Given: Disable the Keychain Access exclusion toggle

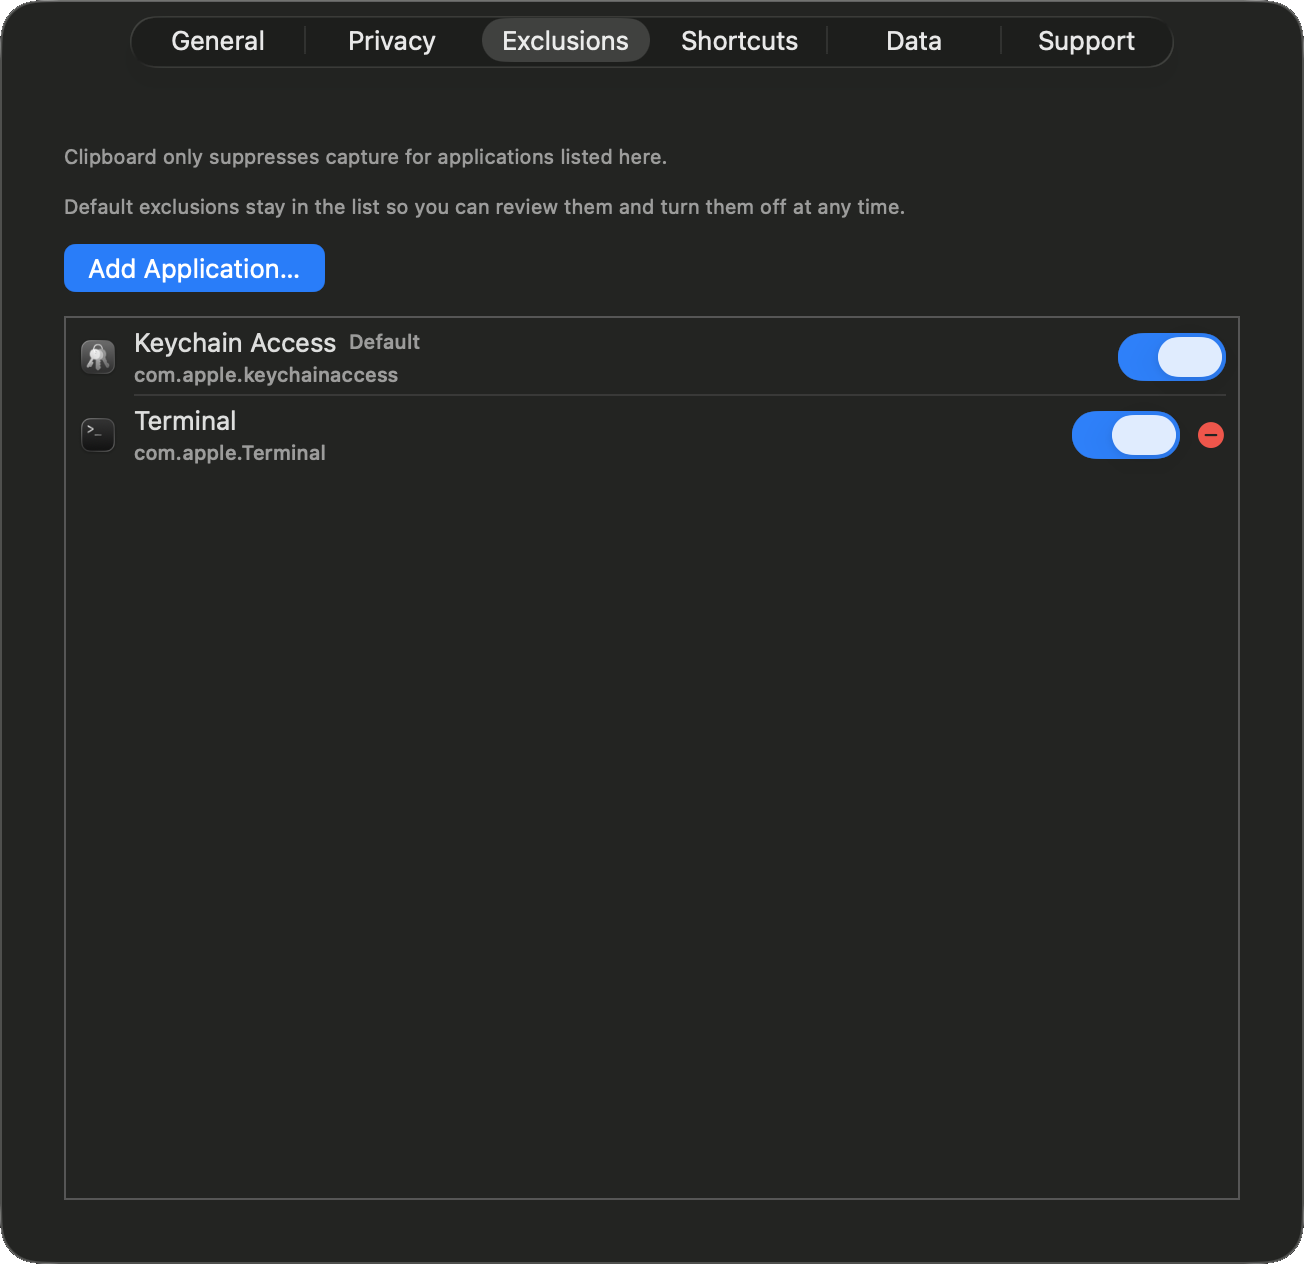Looking at the screenshot, I should point(1171,357).
